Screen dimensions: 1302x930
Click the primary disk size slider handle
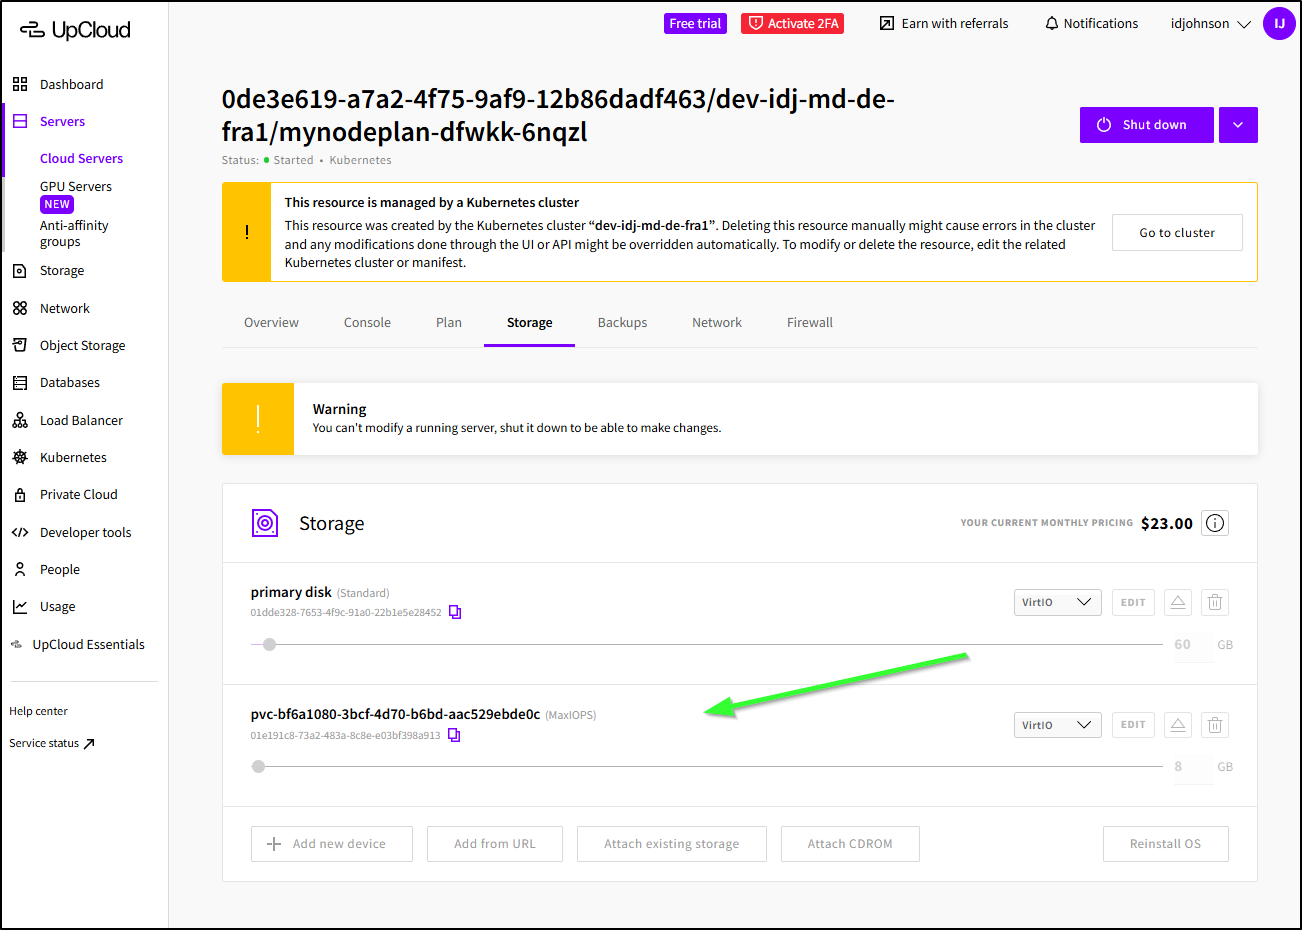(269, 645)
